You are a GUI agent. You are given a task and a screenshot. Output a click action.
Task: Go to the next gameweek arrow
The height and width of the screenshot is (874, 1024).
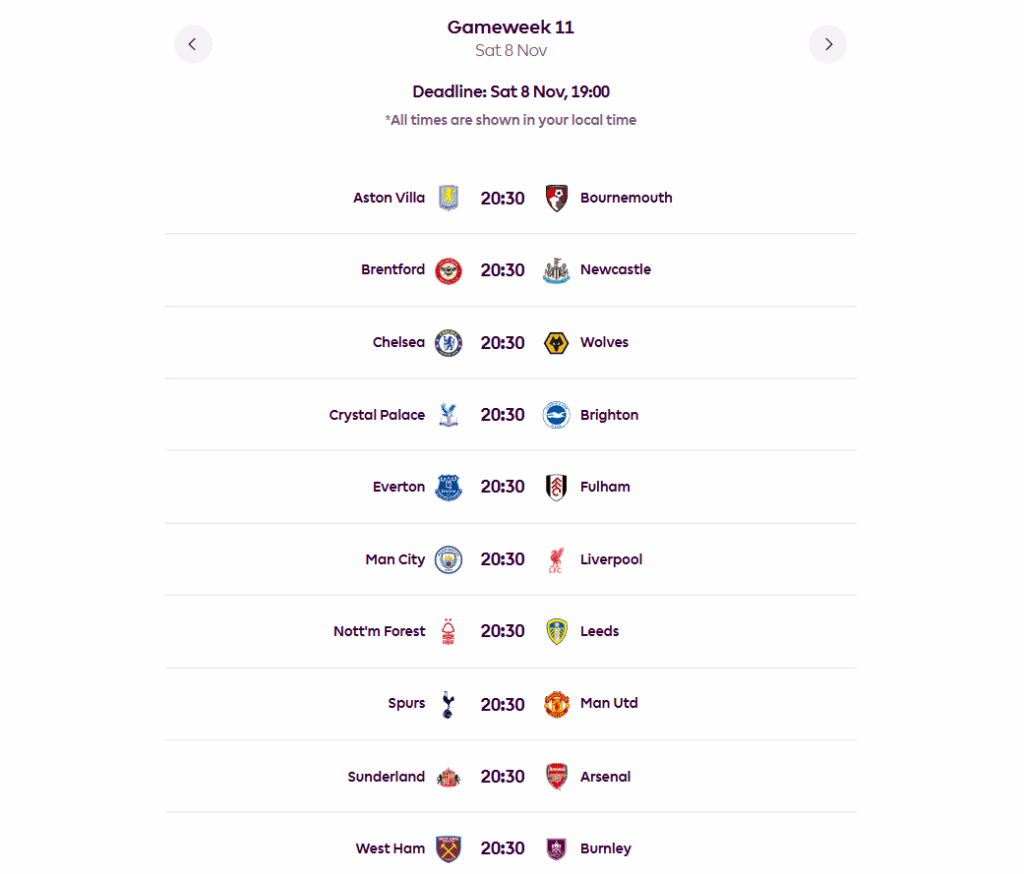point(828,44)
